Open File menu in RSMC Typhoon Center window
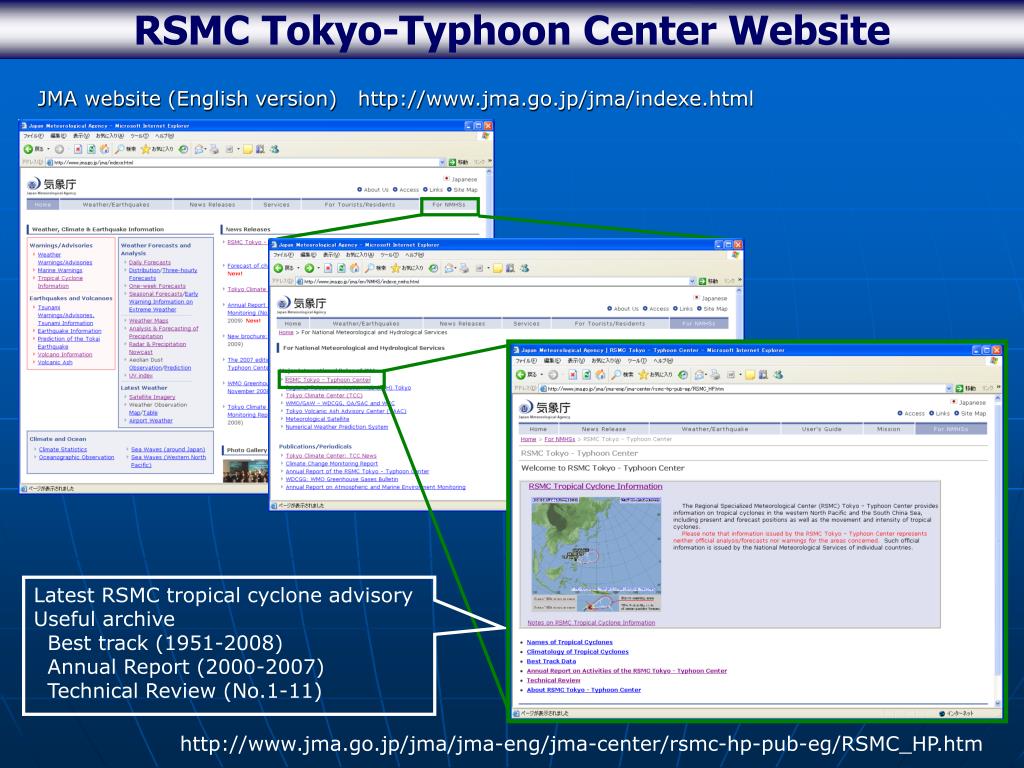1024x768 pixels. (526, 360)
